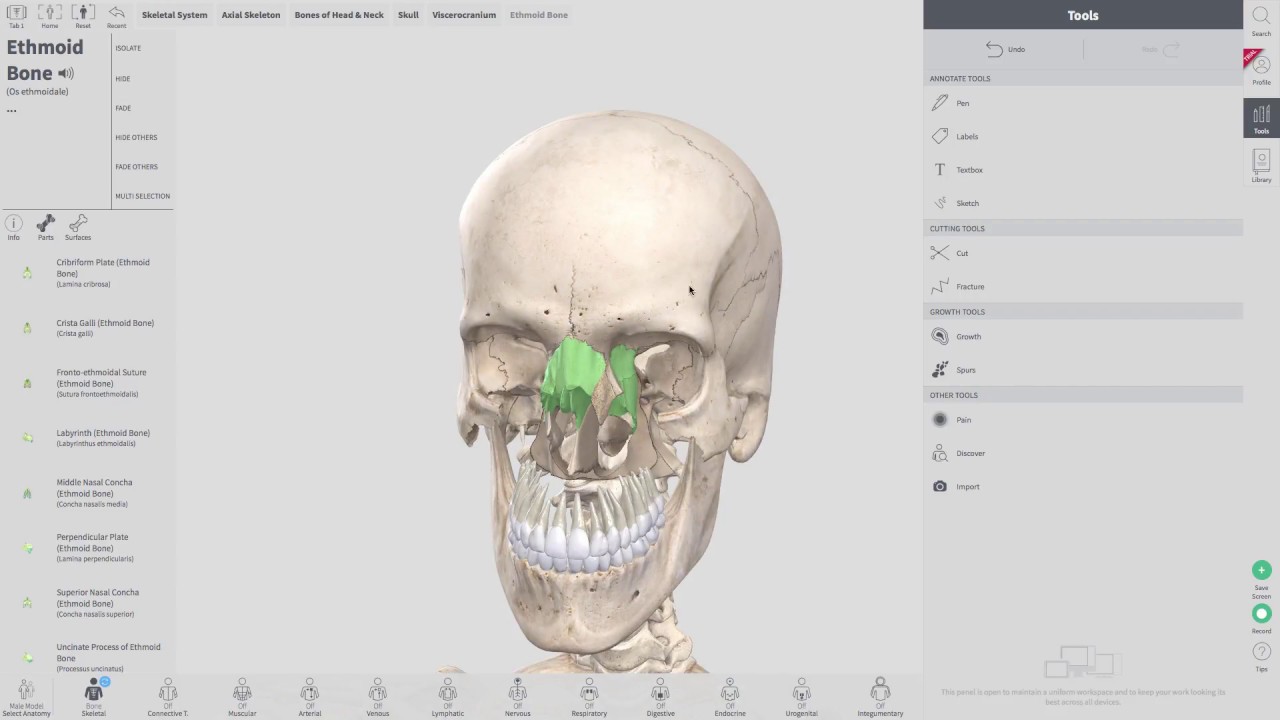Viewport: 1280px width, 720px height.
Task: Toggle the Integumentary system layer
Action: click(880, 697)
